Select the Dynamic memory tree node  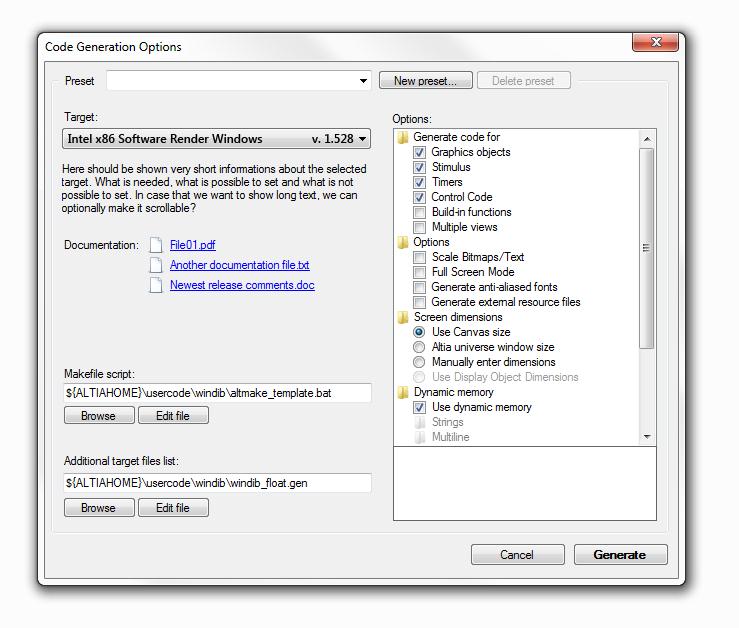453,392
